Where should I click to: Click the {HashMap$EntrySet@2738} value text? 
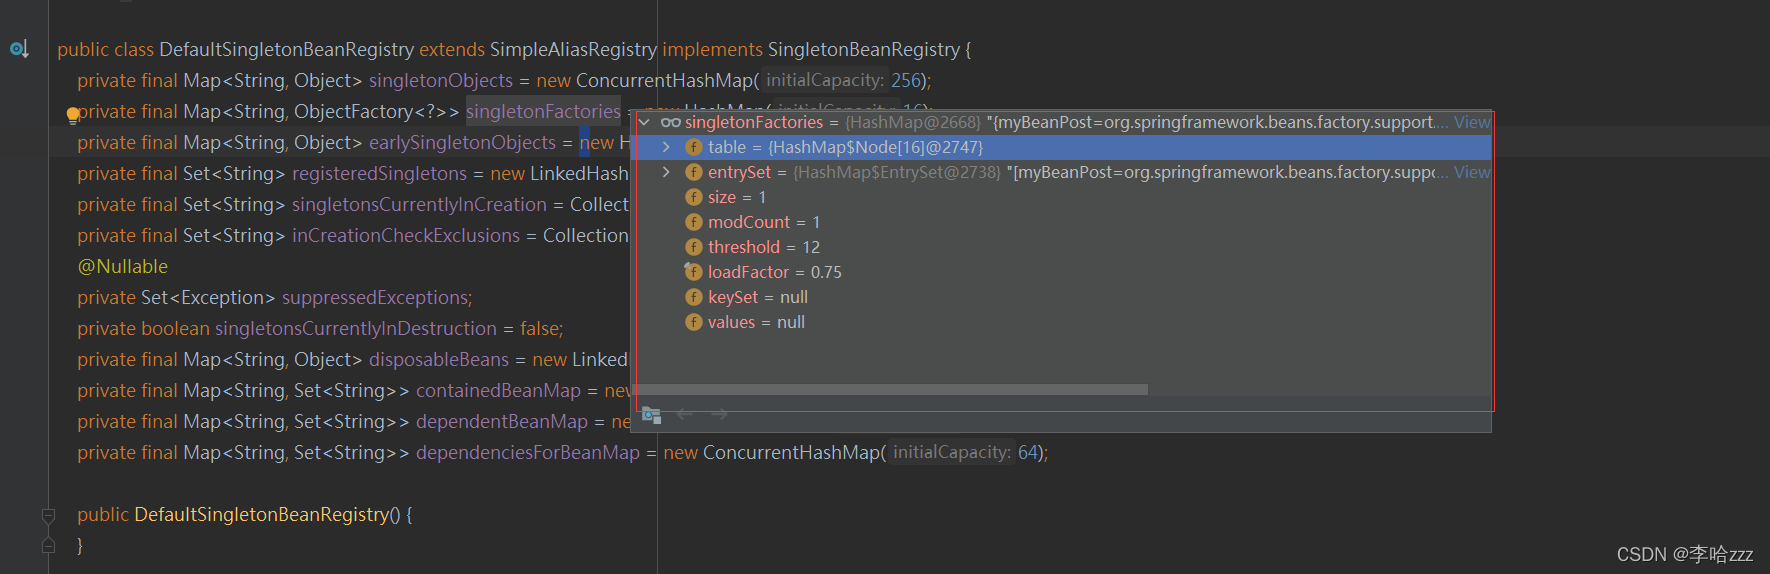tap(897, 172)
